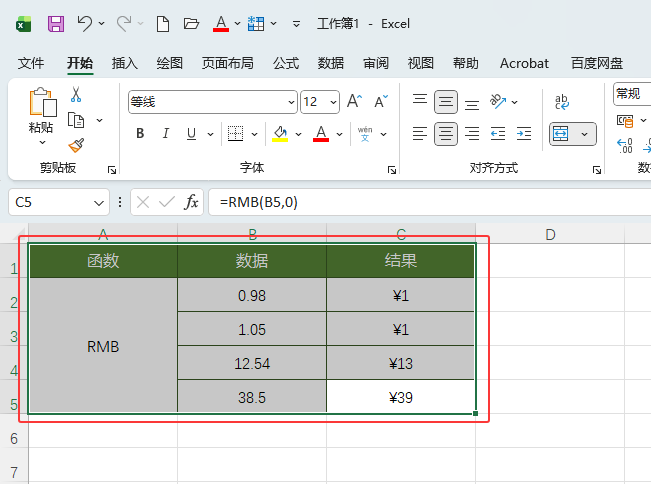Switch to the 百度网盘 ribbon tab

click(597, 63)
